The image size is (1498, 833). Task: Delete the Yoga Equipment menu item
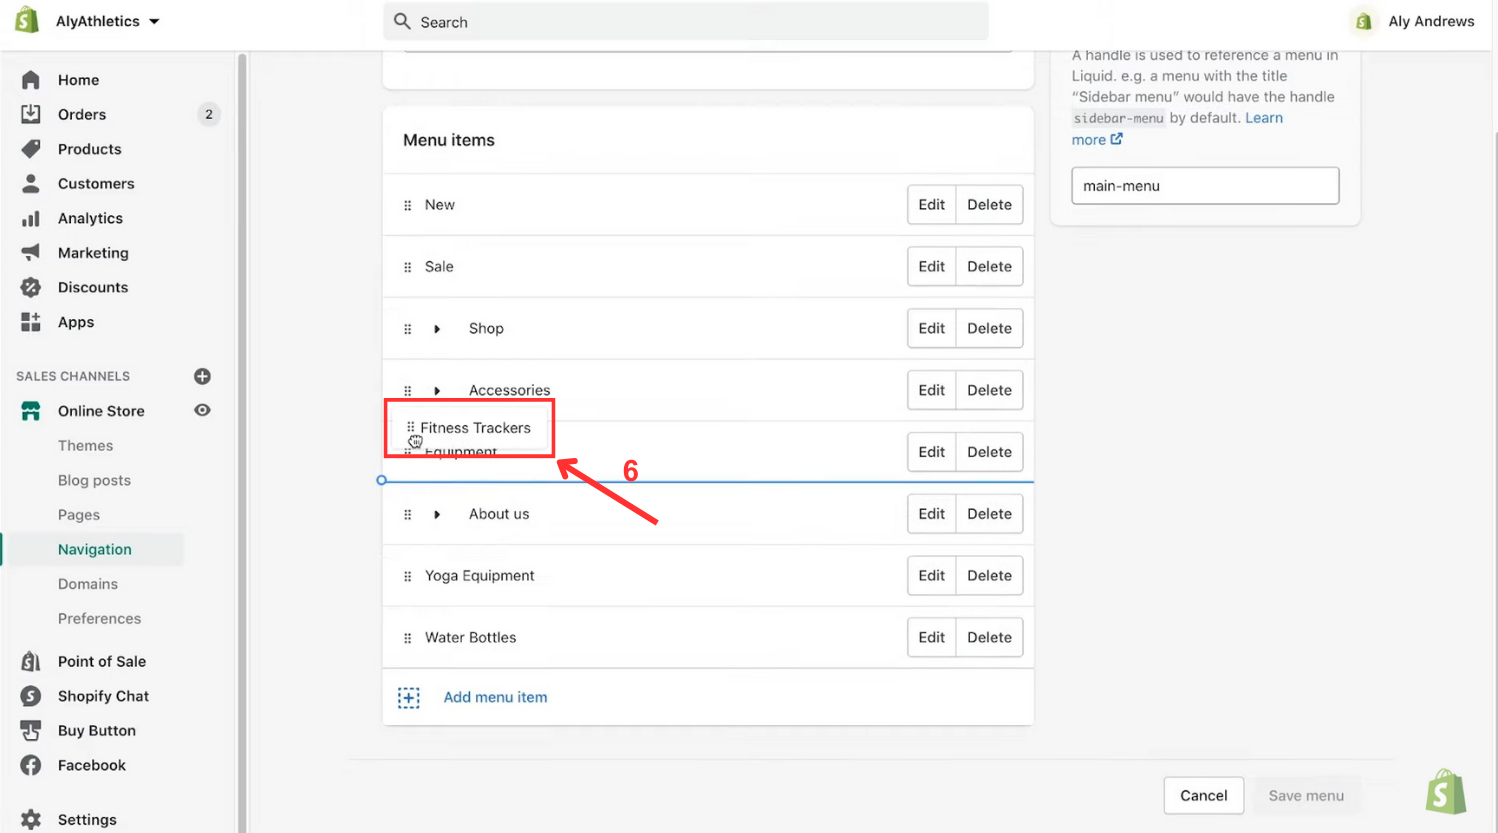989,576
